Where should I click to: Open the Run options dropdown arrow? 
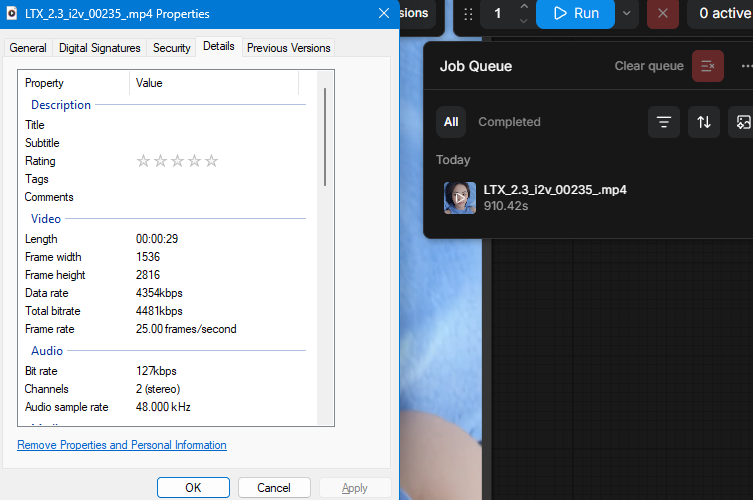click(x=627, y=13)
